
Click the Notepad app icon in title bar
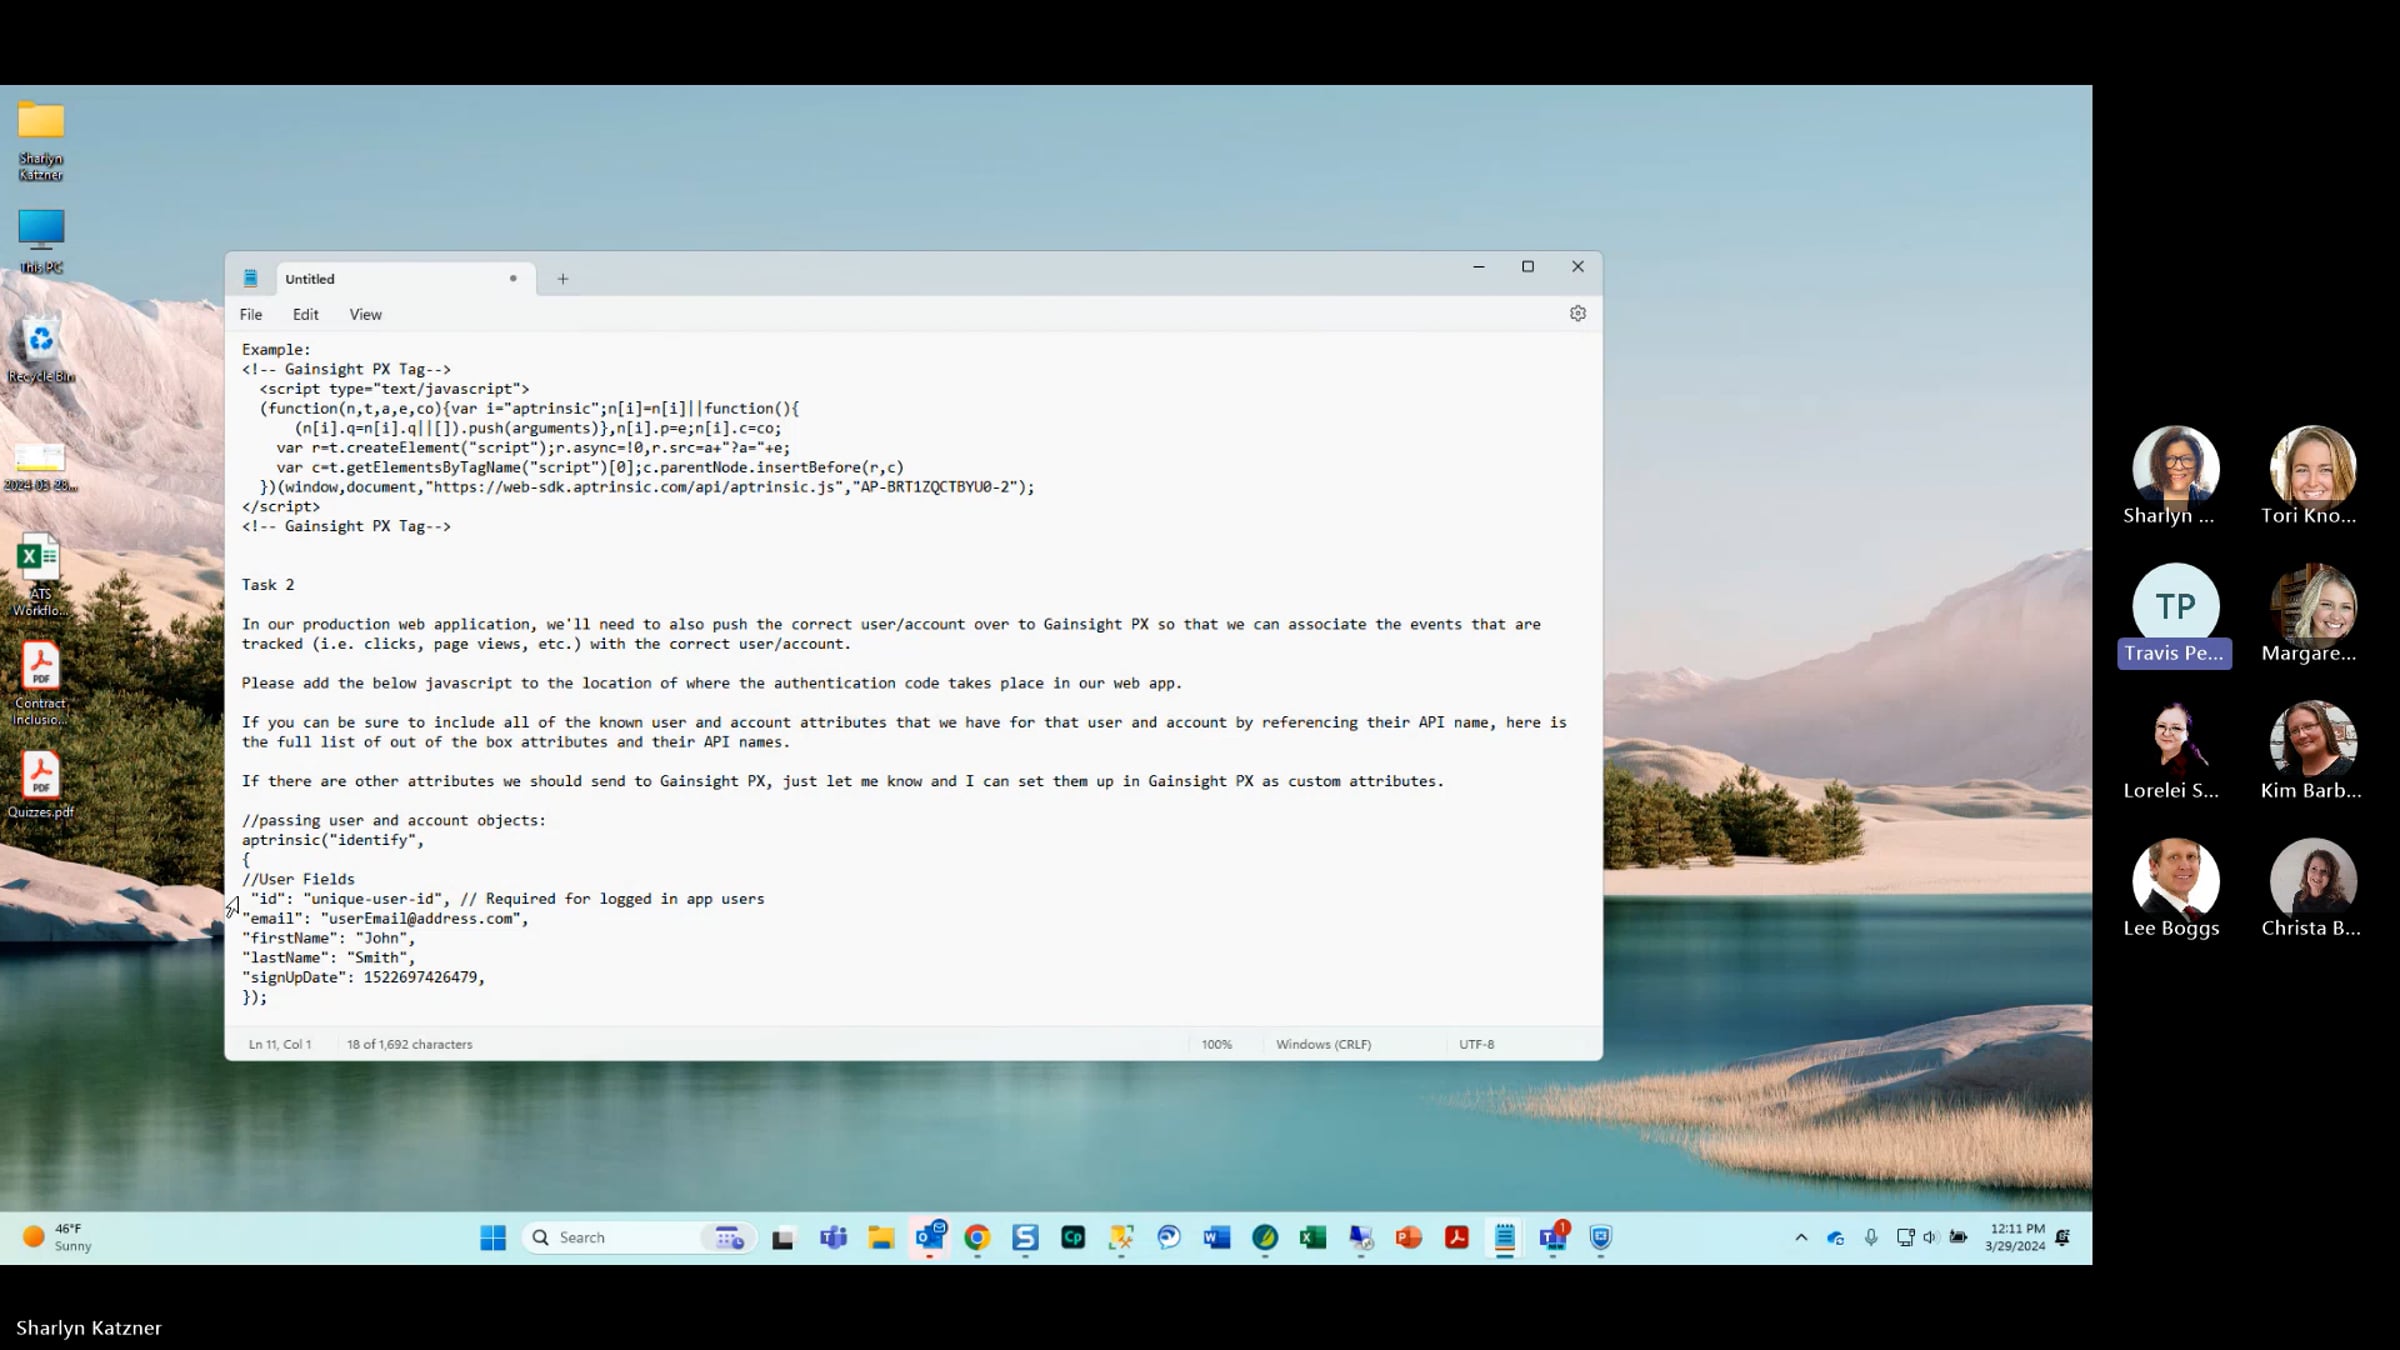coord(250,279)
